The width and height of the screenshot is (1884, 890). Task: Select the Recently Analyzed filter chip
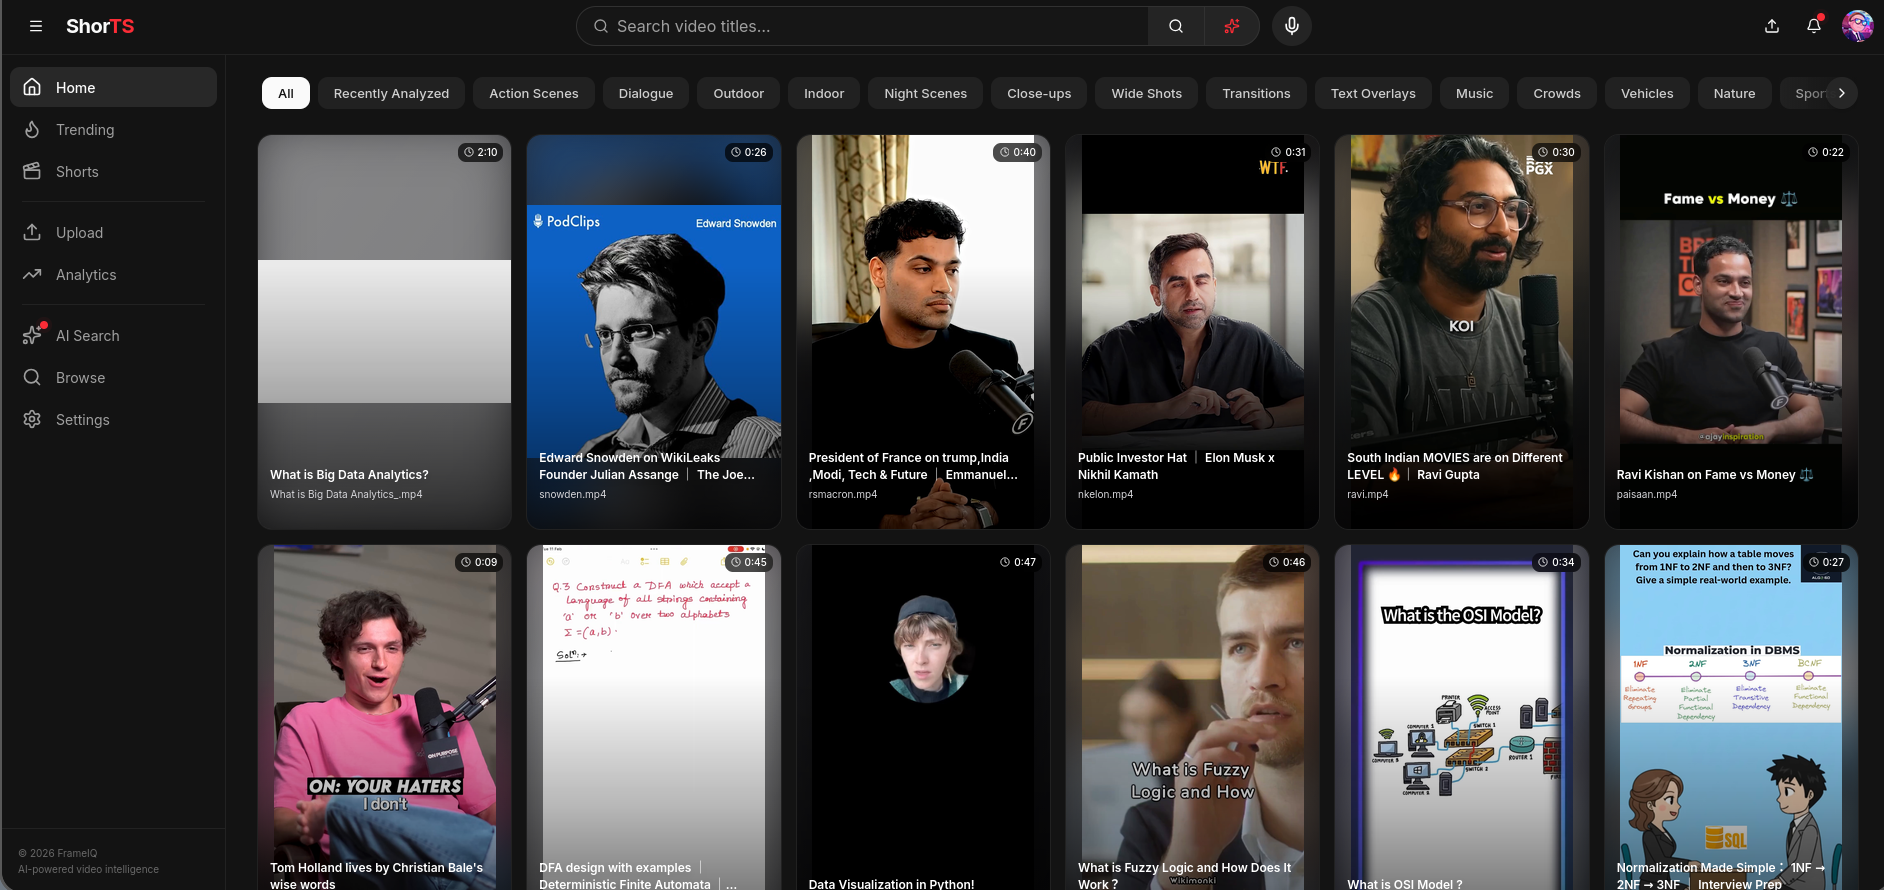coord(391,93)
